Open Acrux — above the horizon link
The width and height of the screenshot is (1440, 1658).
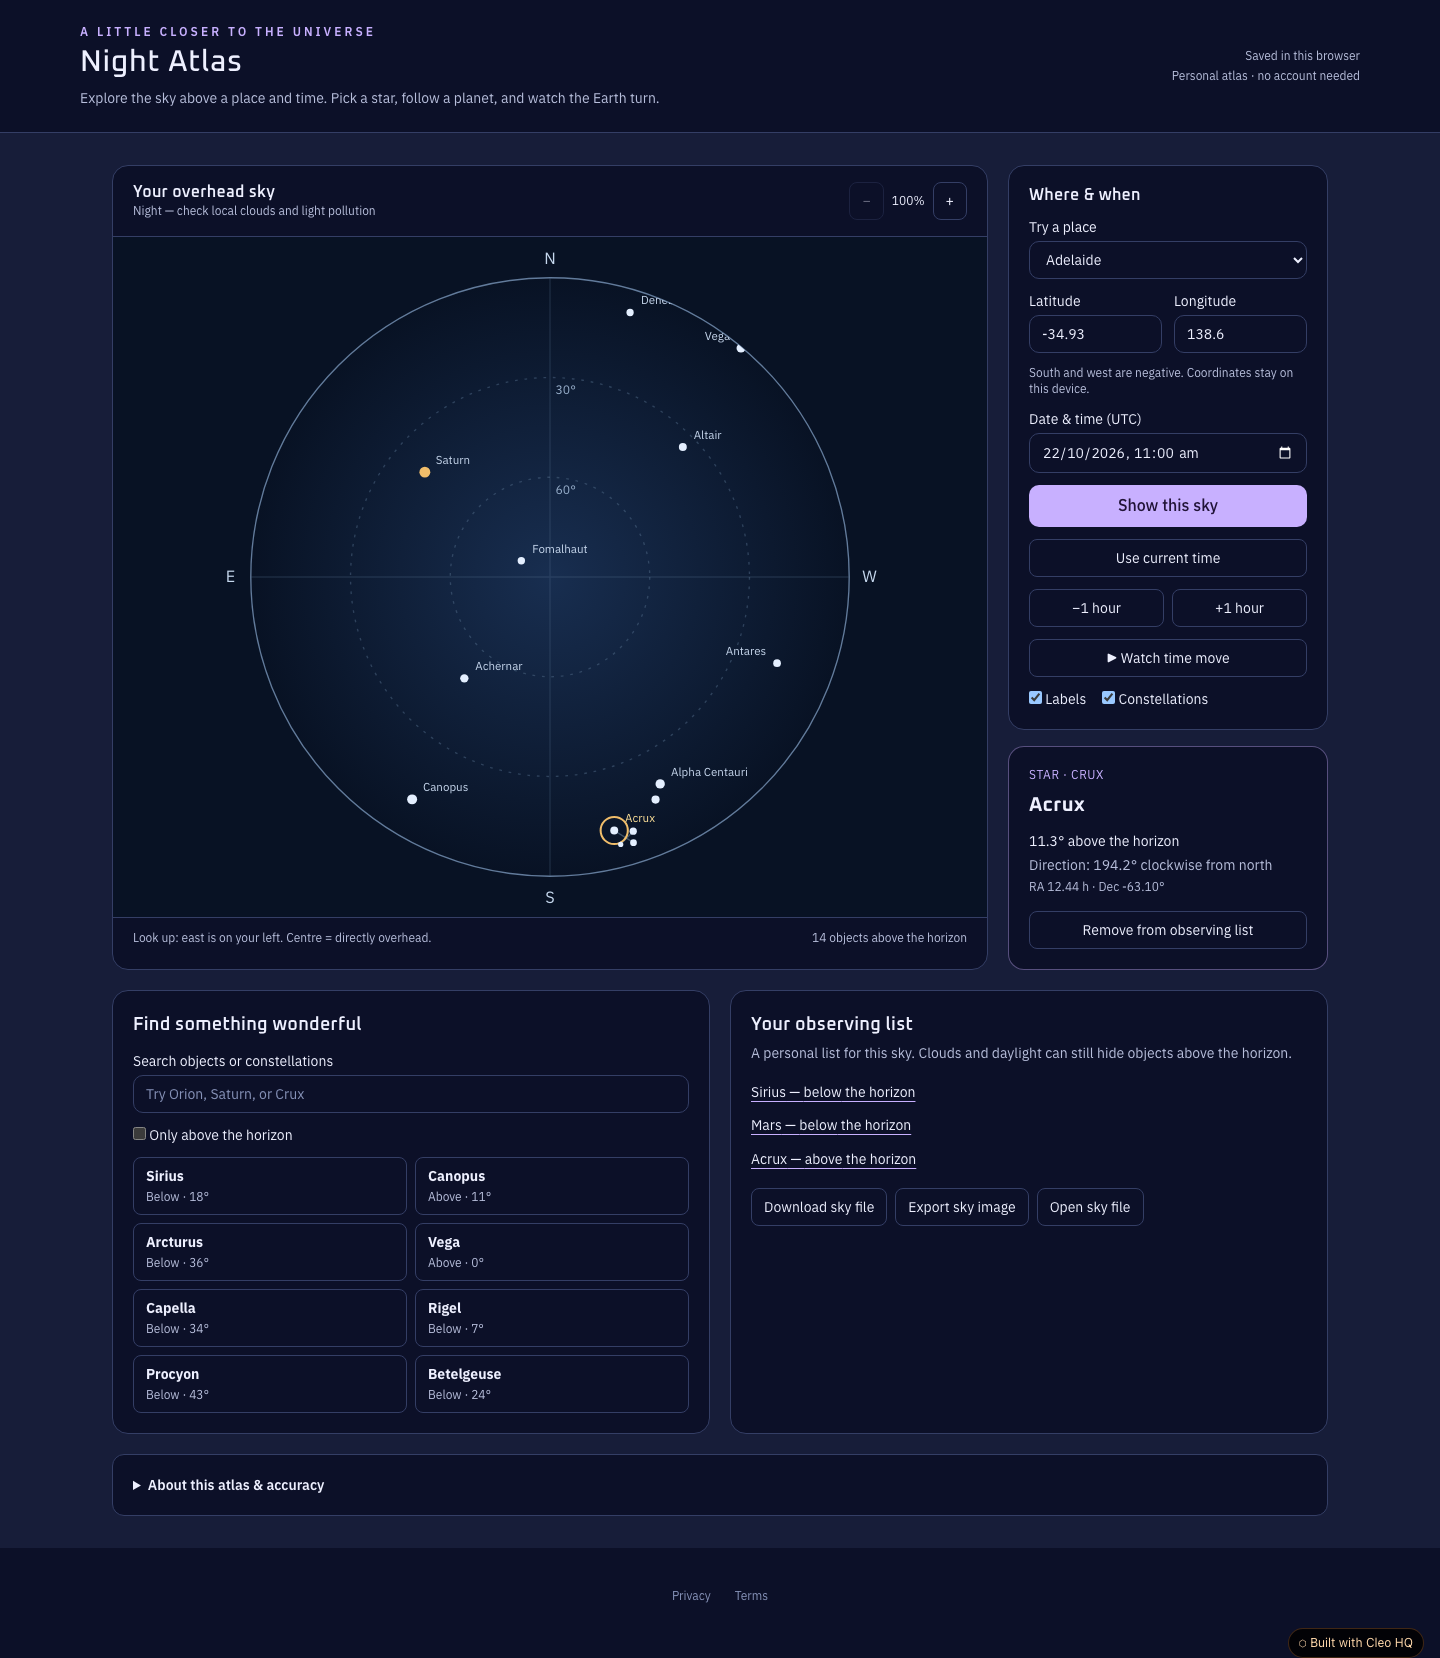833,1159
